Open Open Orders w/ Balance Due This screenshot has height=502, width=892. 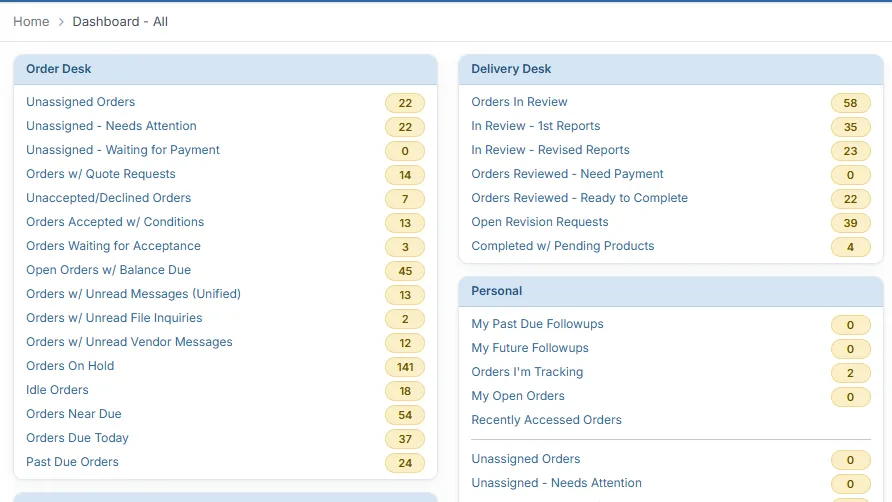(109, 270)
